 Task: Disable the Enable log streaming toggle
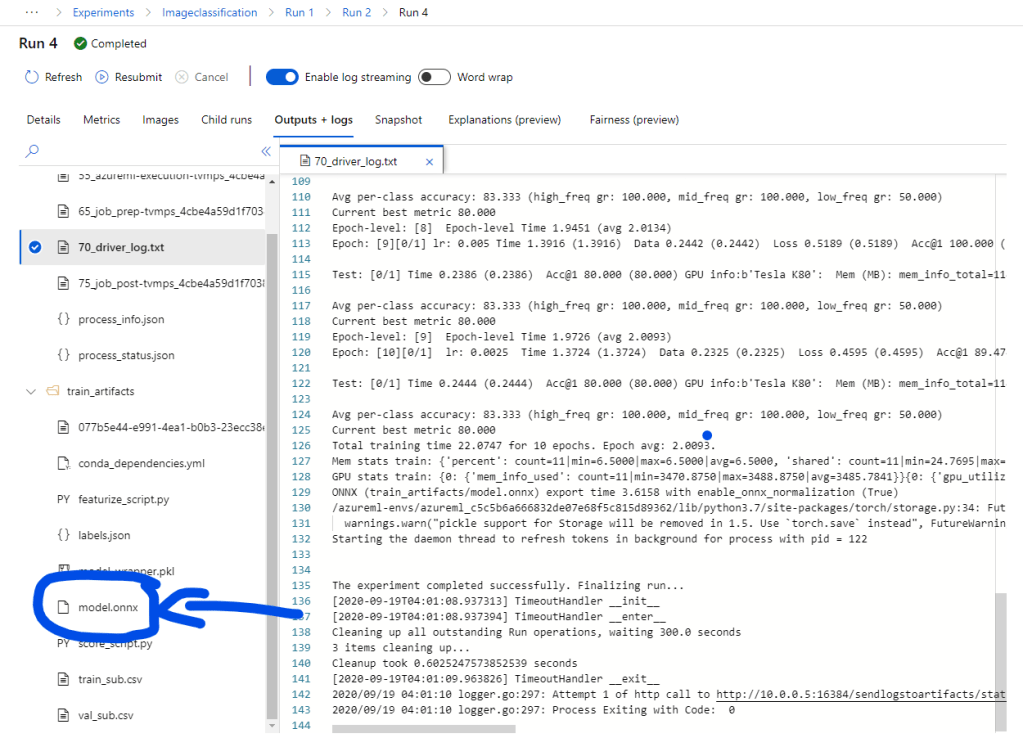click(x=282, y=77)
